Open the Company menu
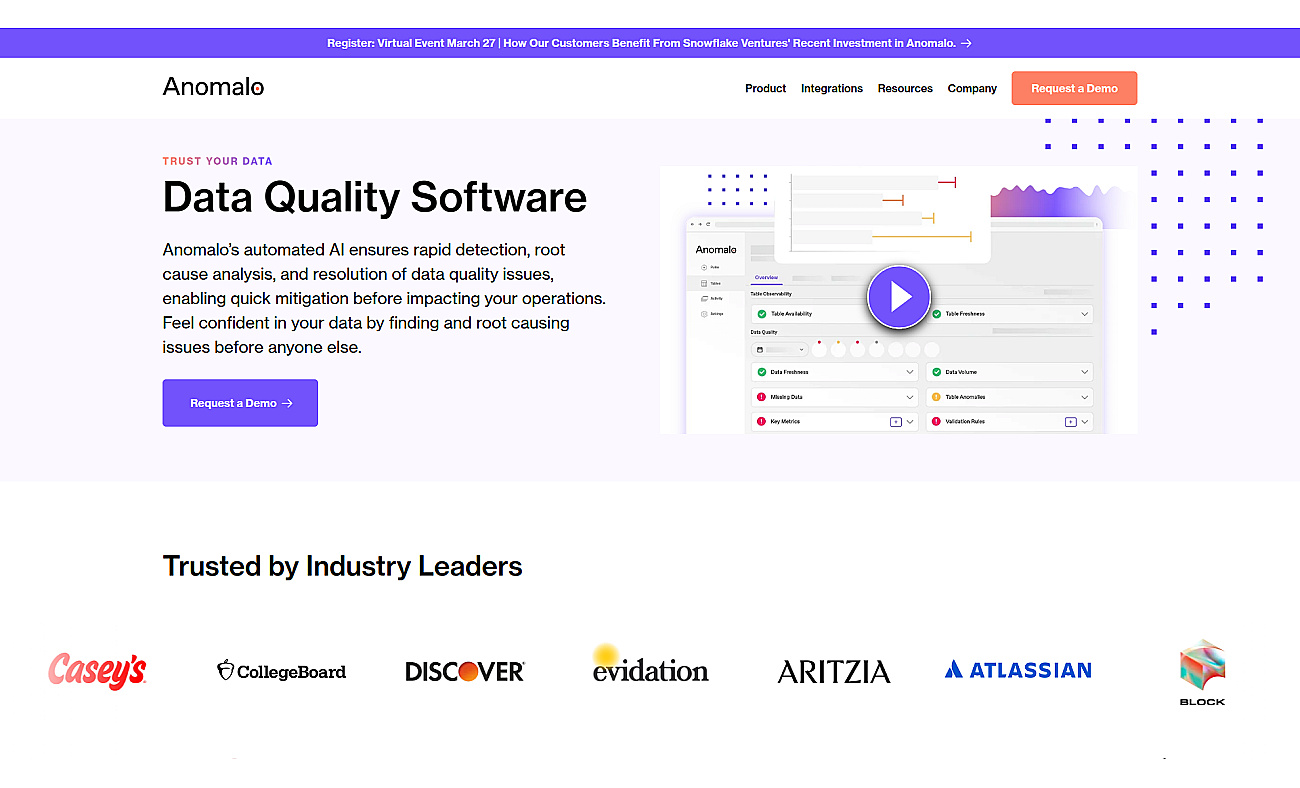This screenshot has height=788, width=1300. coord(972,88)
